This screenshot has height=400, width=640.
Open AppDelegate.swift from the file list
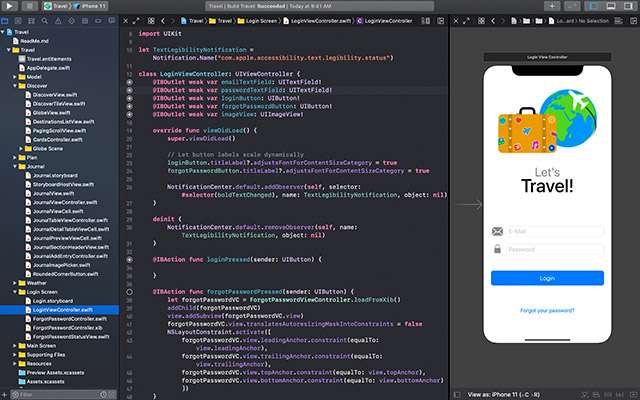(46, 67)
